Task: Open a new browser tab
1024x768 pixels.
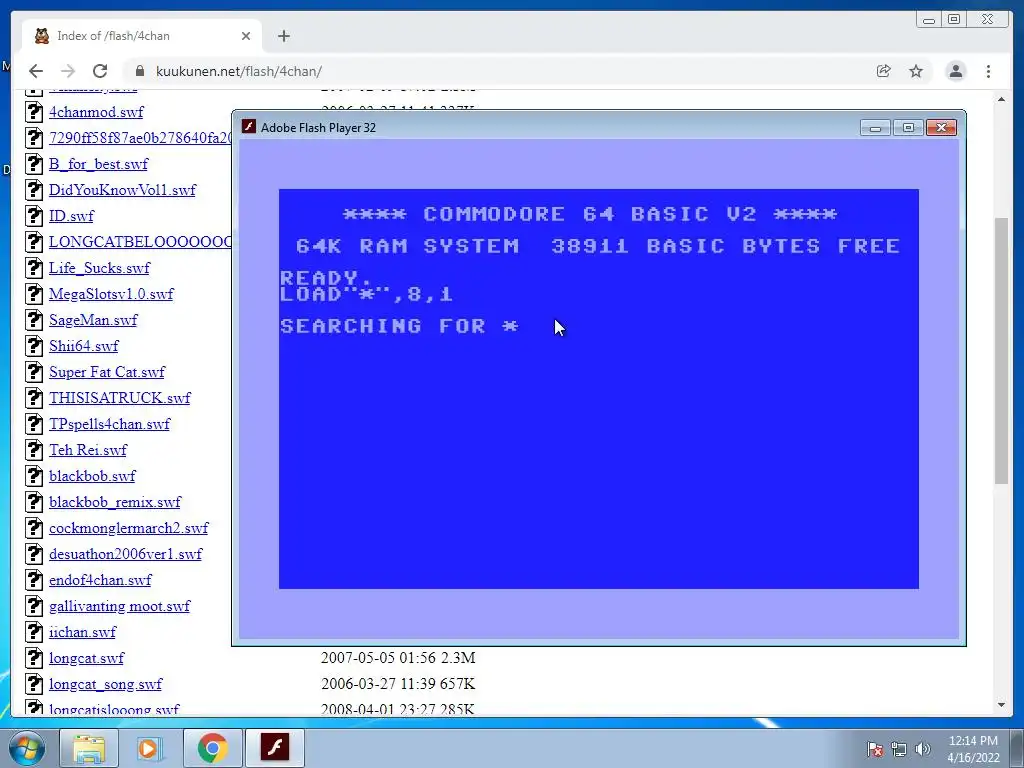Action: (283, 36)
